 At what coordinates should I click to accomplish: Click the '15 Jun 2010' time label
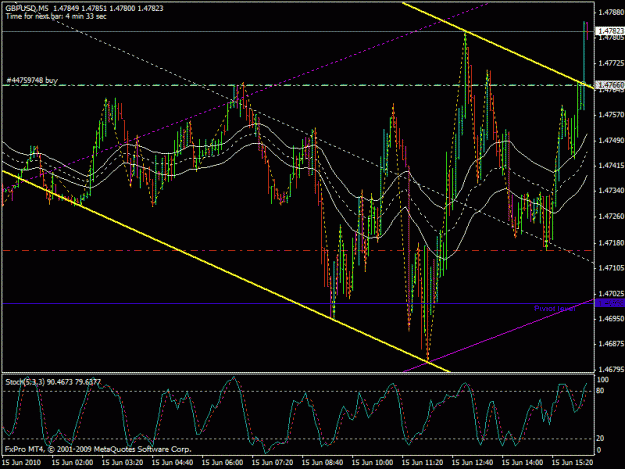(x=22, y=462)
